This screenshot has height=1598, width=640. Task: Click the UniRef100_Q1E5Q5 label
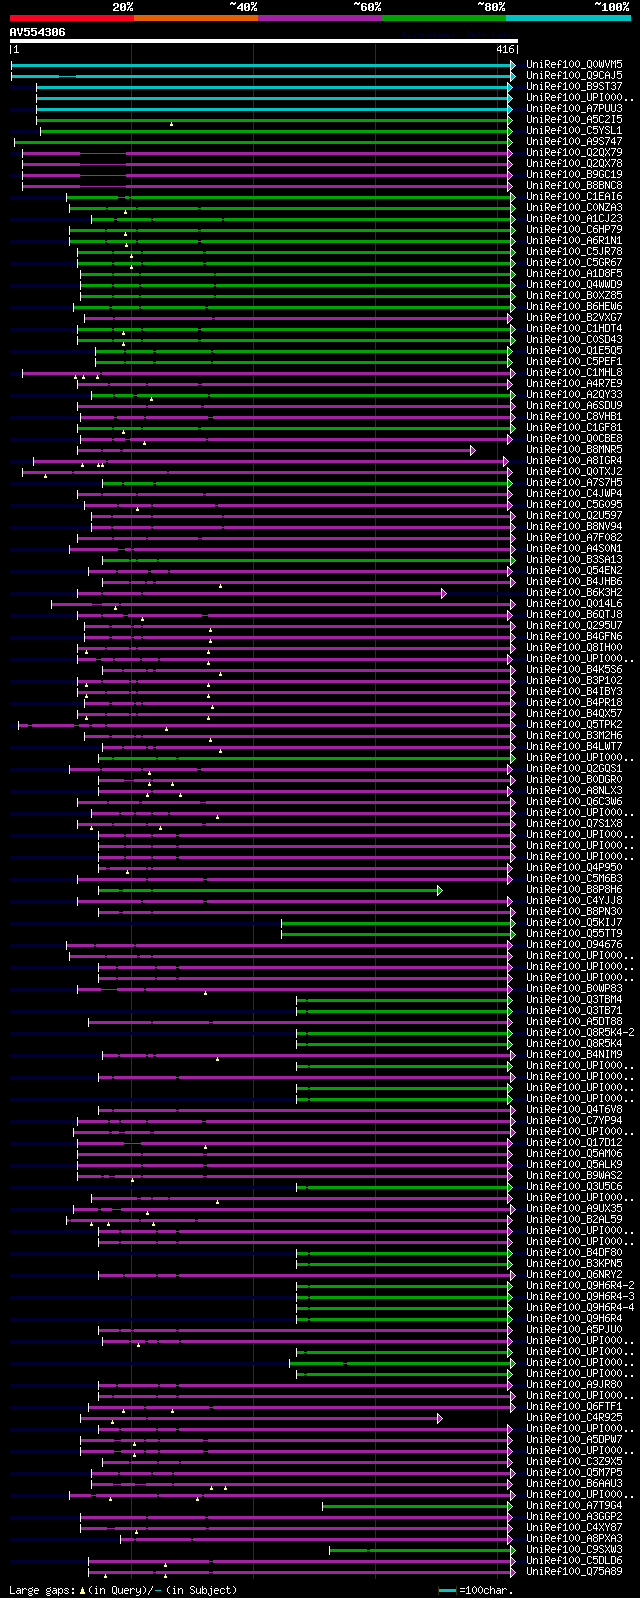pyautogui.click(x=574, y=350)
